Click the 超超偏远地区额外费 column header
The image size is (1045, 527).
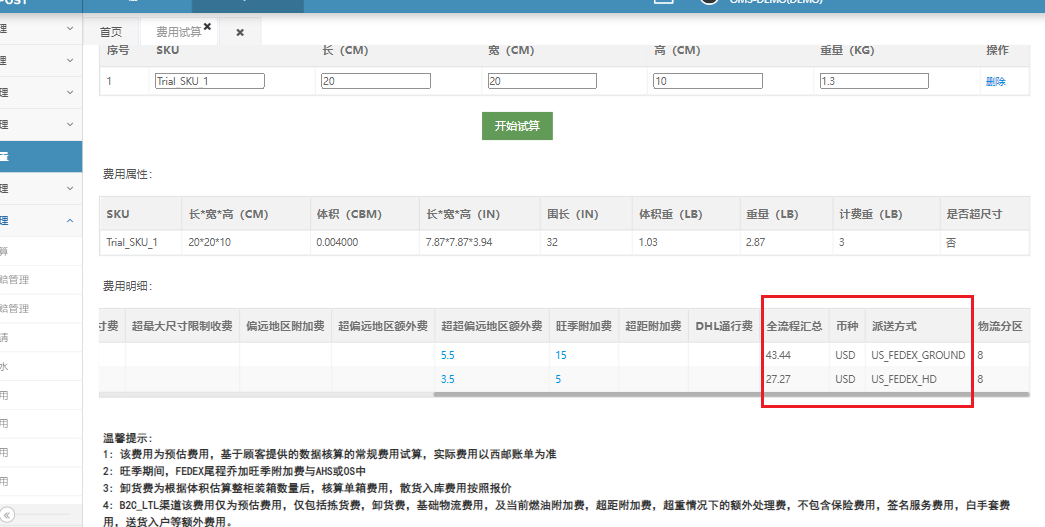point(492,326)
